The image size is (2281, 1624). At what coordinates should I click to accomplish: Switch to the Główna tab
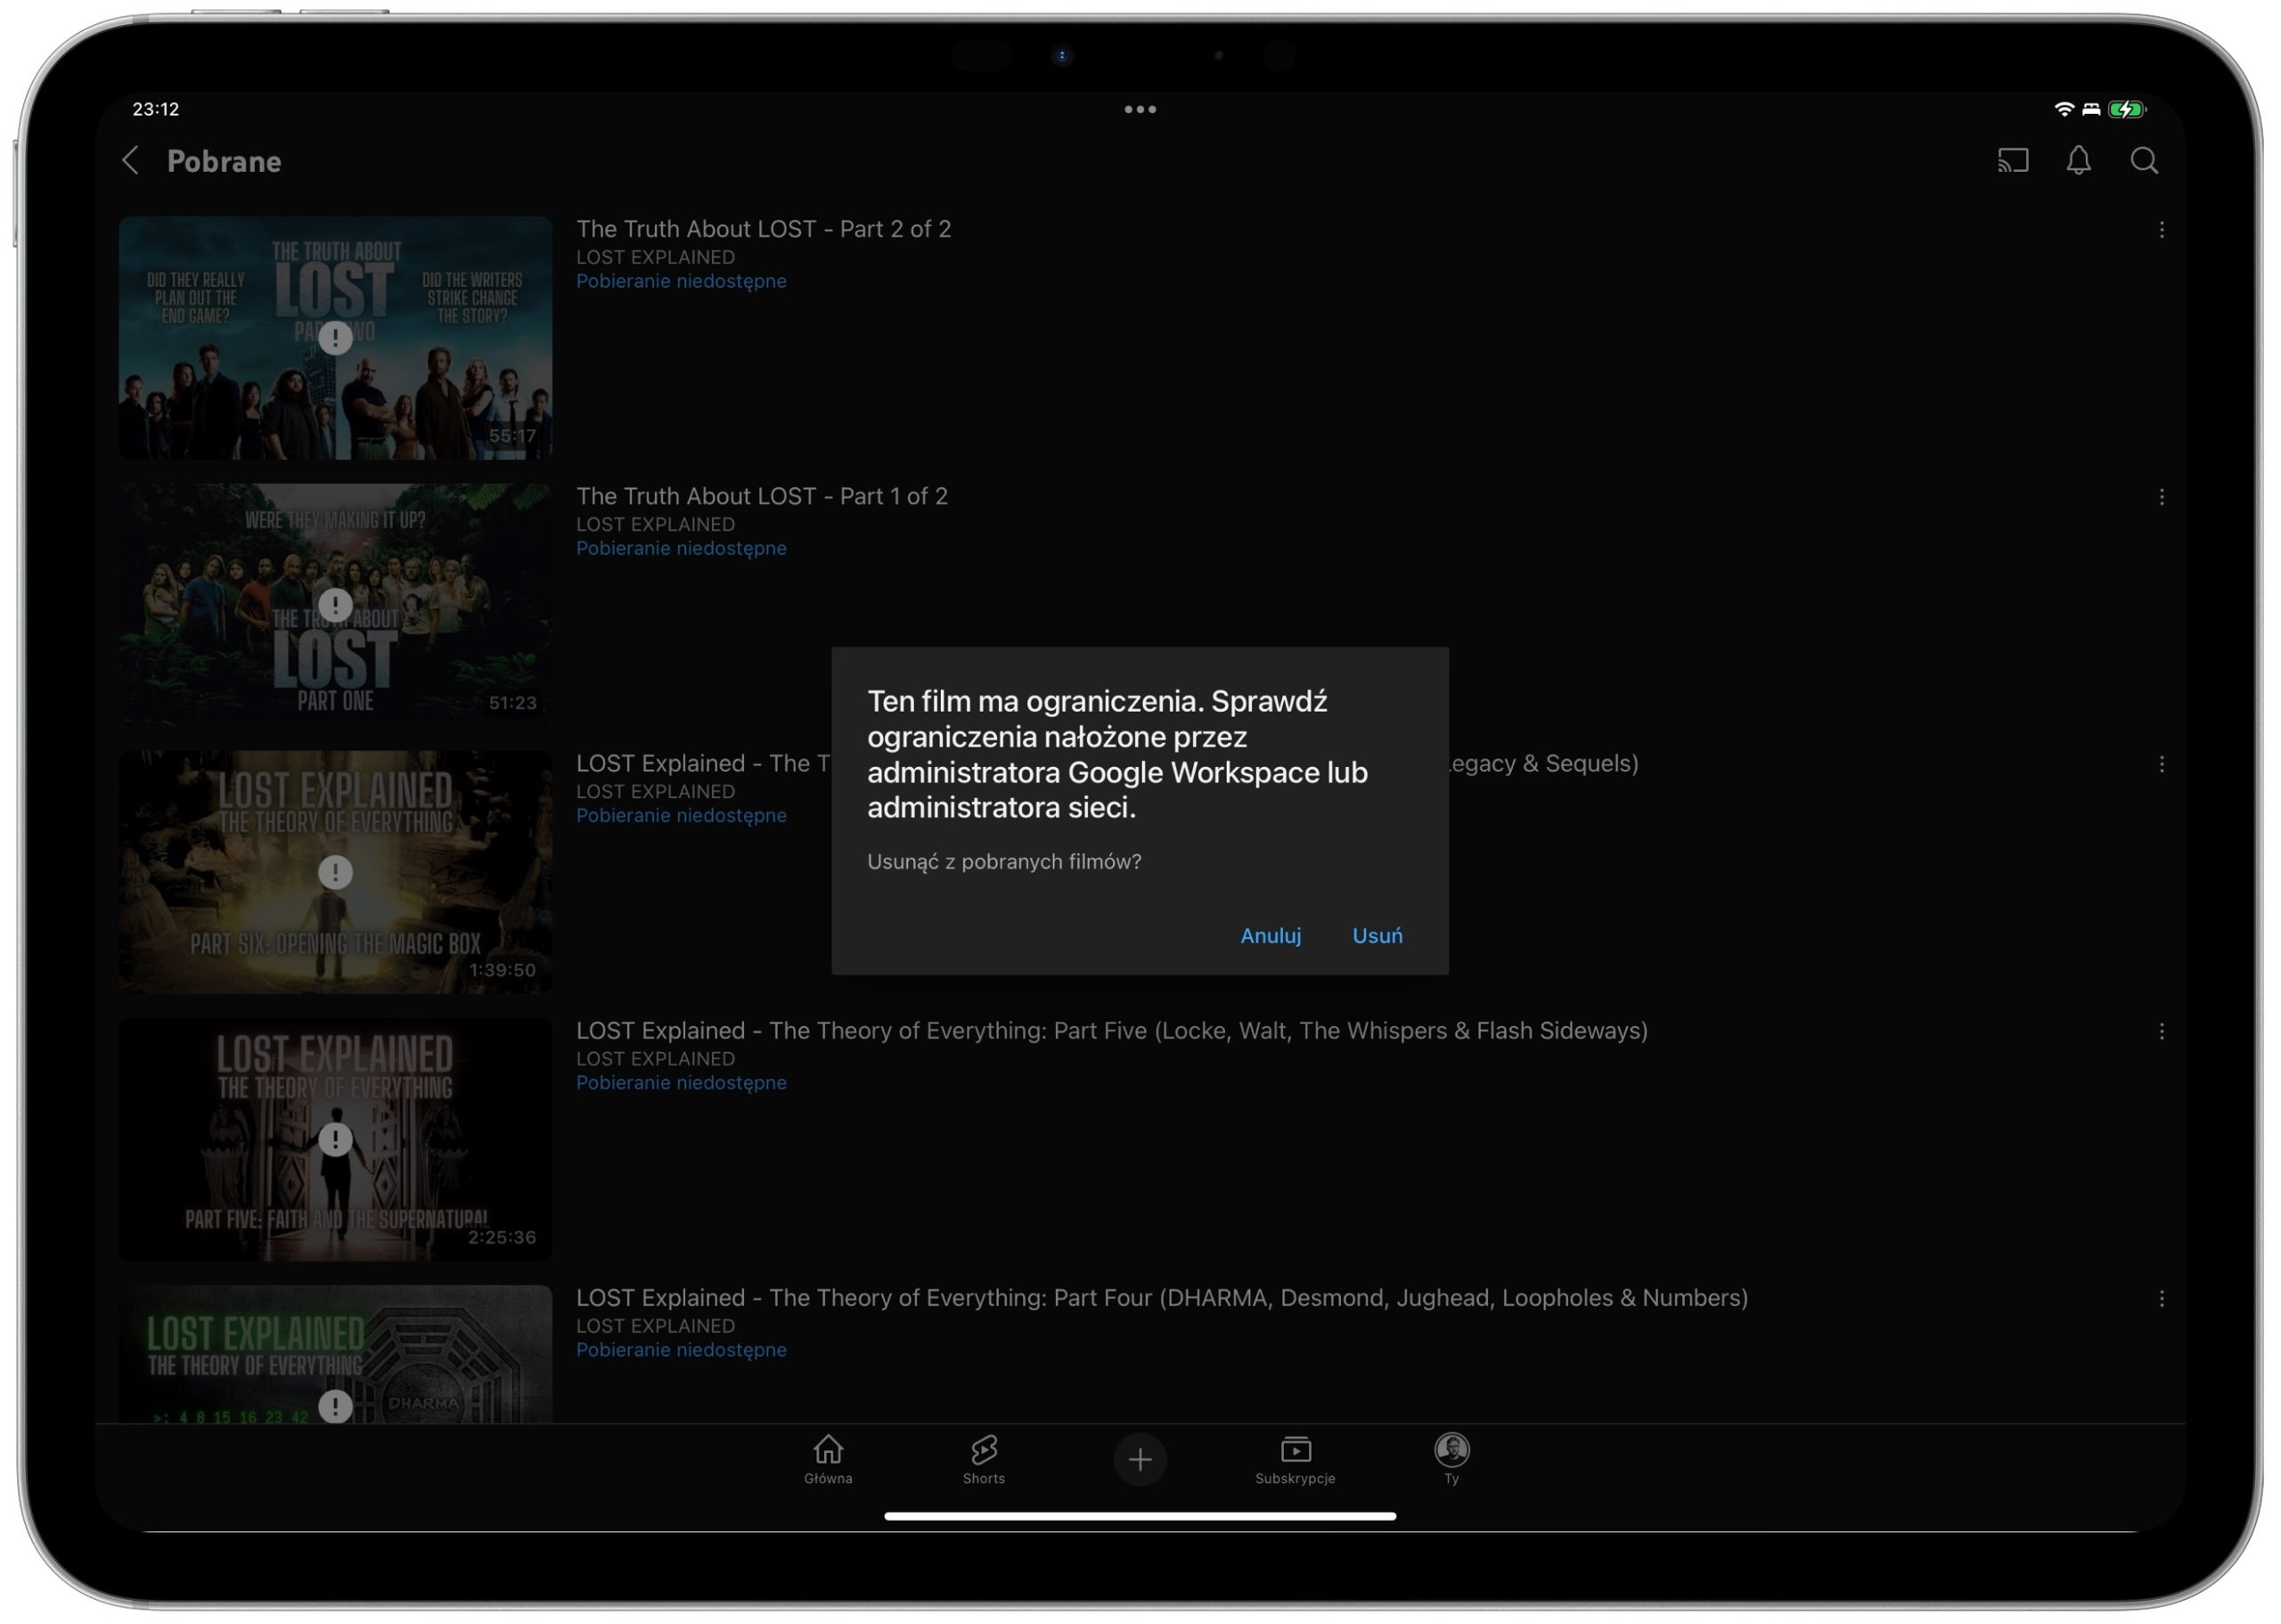pyautogui.click(x=828, y=1459)
